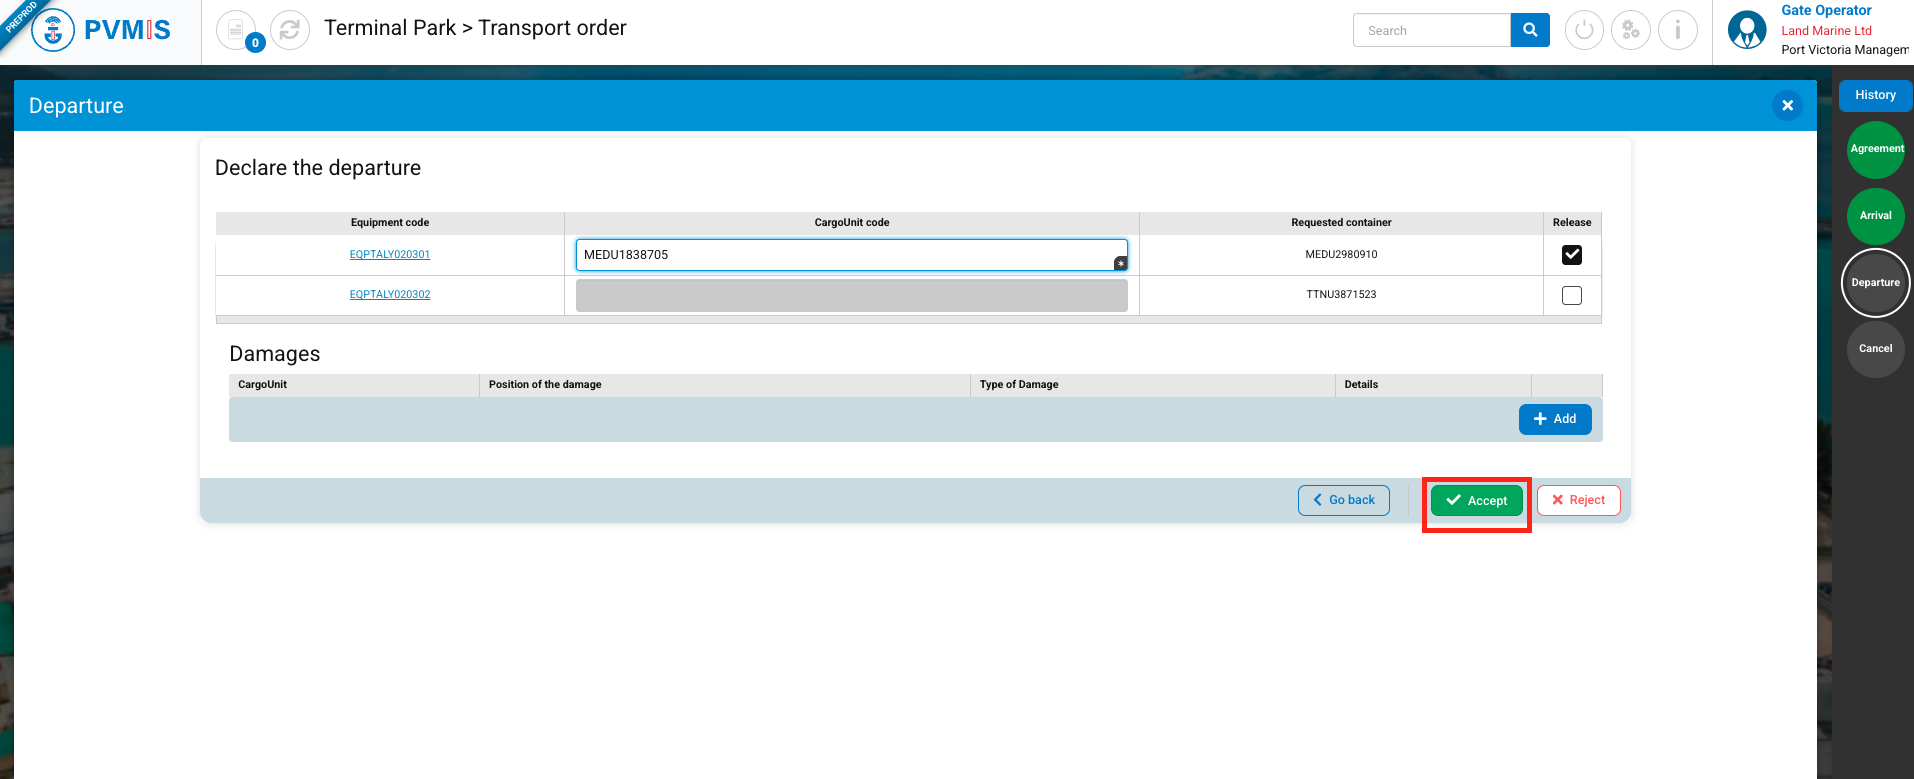This screenshot has height=779, width=1914.
Task: Click the information icon in header
Action: pos(1678,30)
